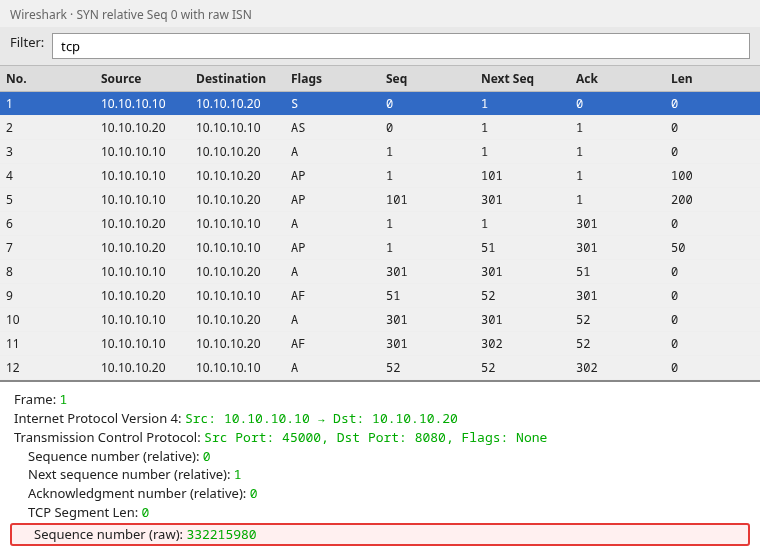The height and width of the screenshot is (555, 760).
Task: Select packet number 8 row
Action: (380, 271)
